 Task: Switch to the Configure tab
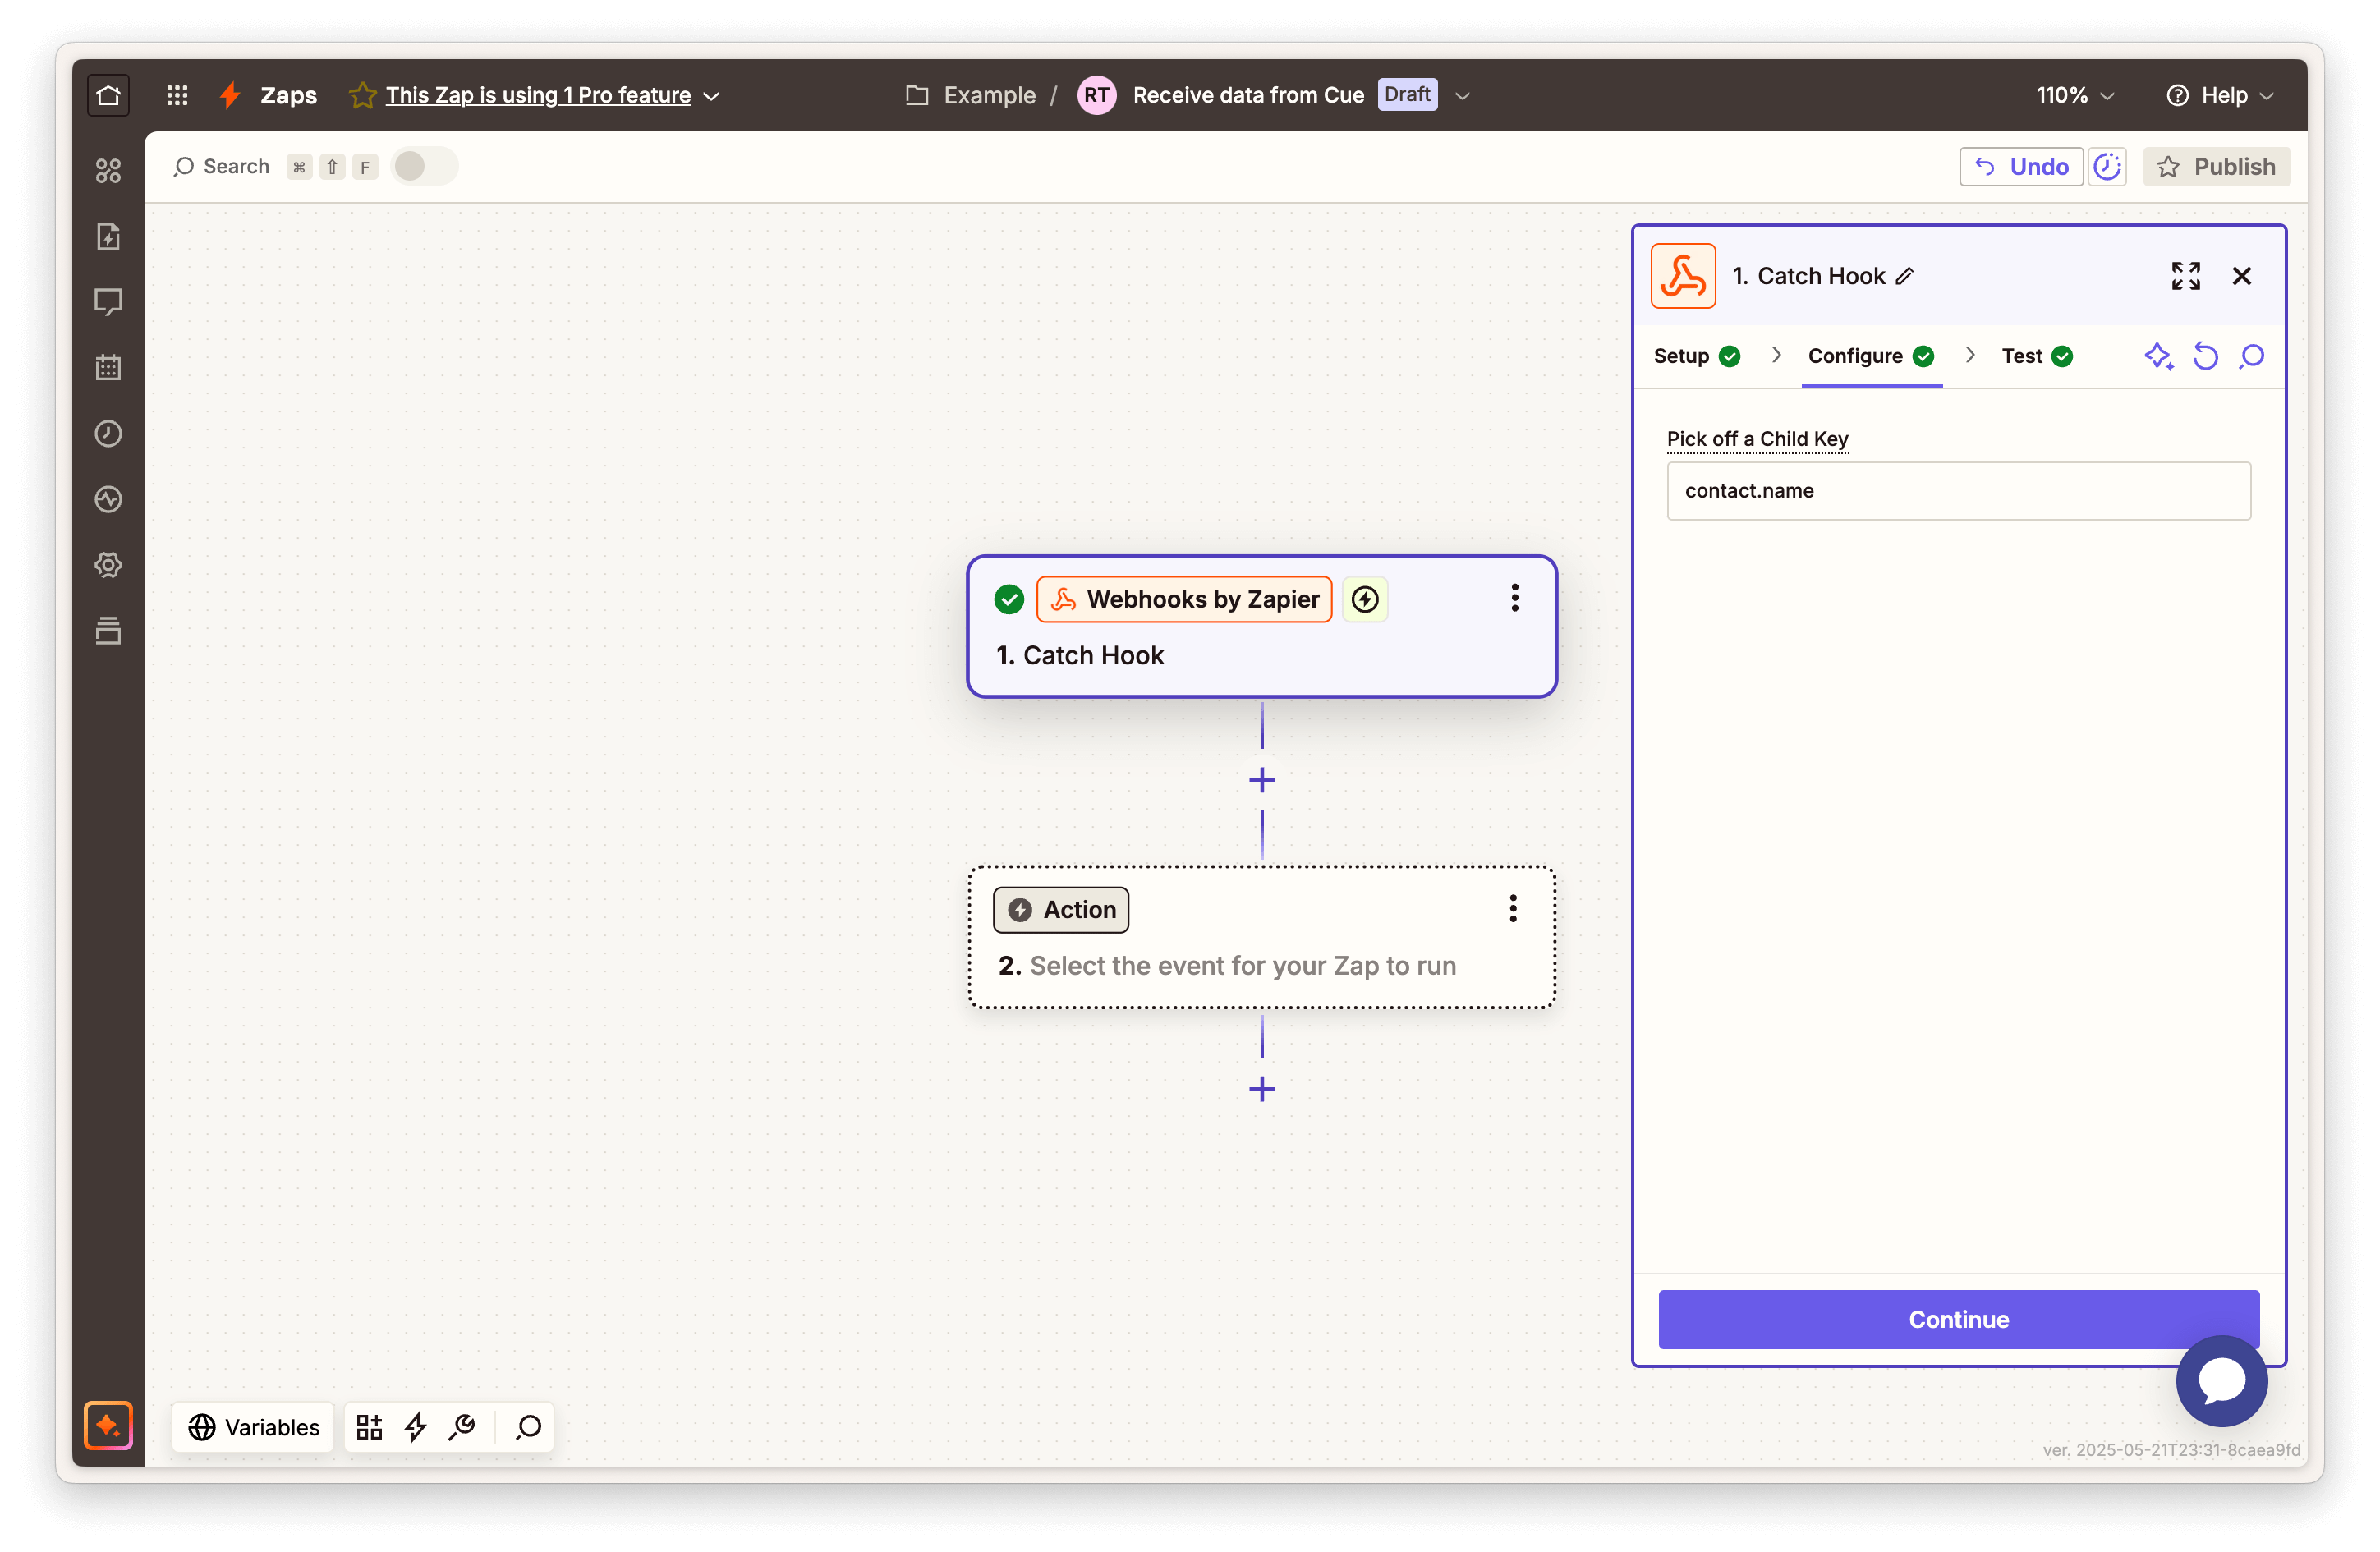pyautogui.click(x=1870, y=356)
